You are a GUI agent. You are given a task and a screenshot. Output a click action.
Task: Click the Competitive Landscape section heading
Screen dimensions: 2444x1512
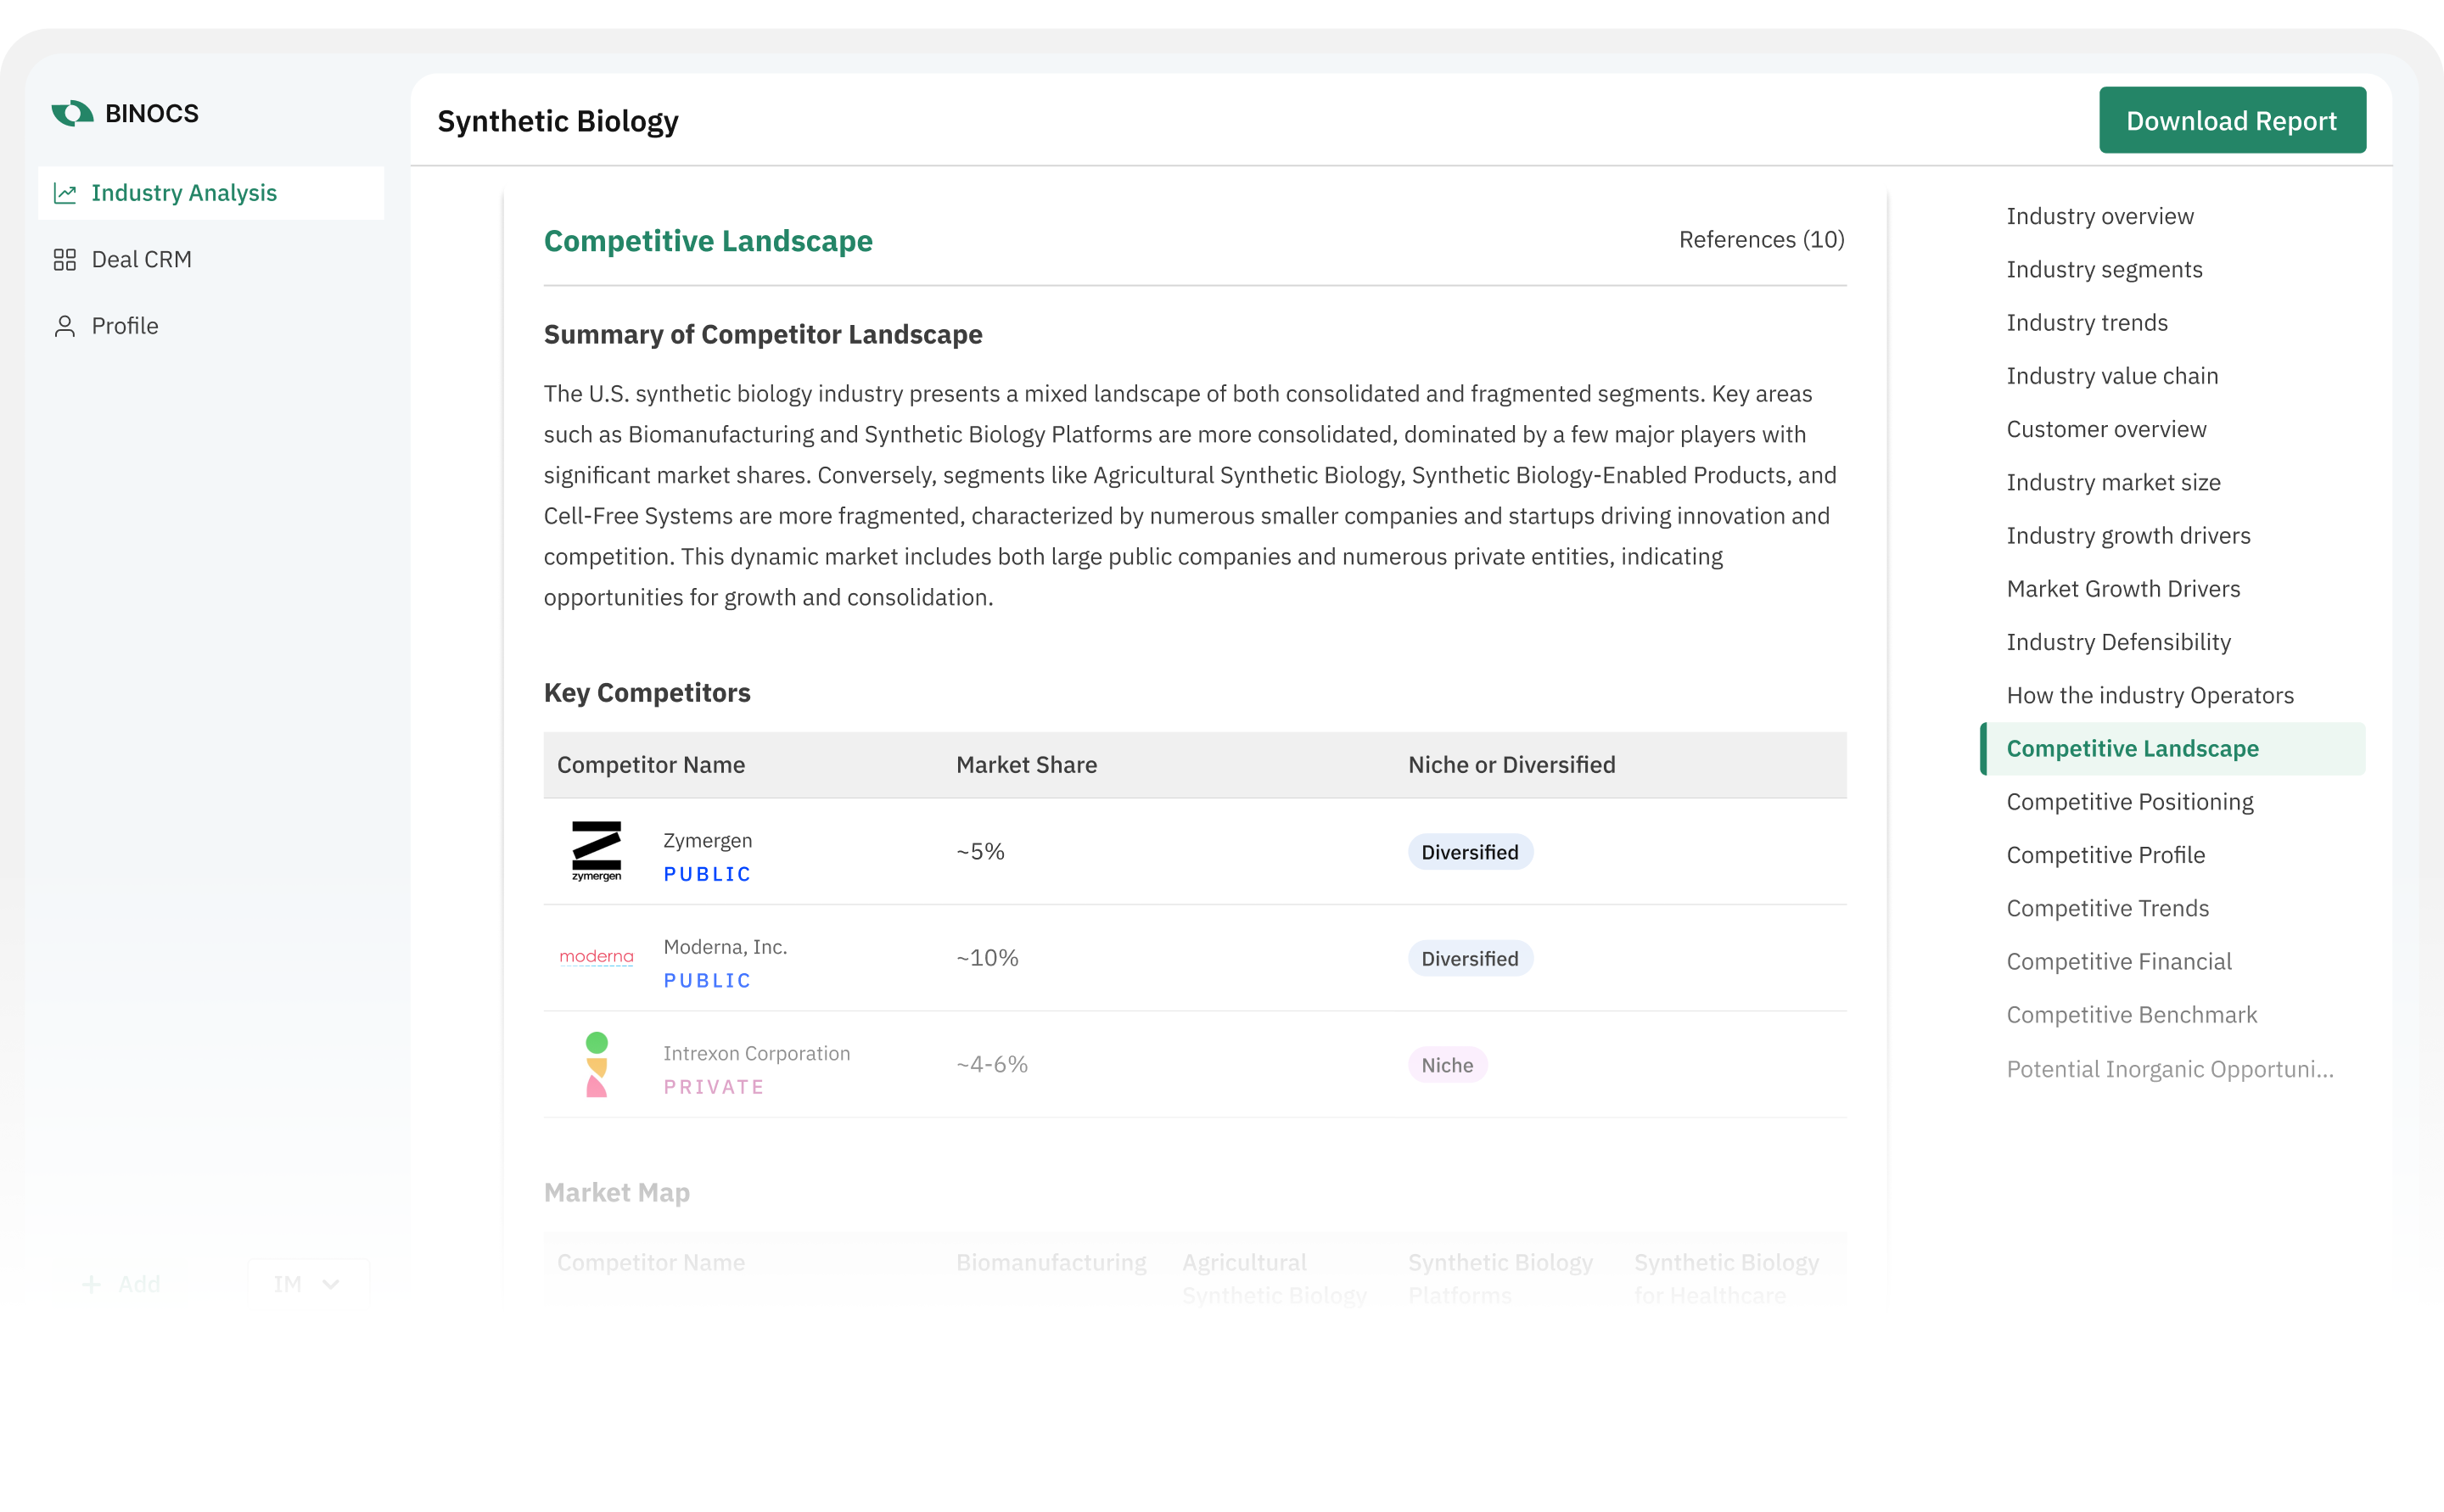[x=708, y=241]
